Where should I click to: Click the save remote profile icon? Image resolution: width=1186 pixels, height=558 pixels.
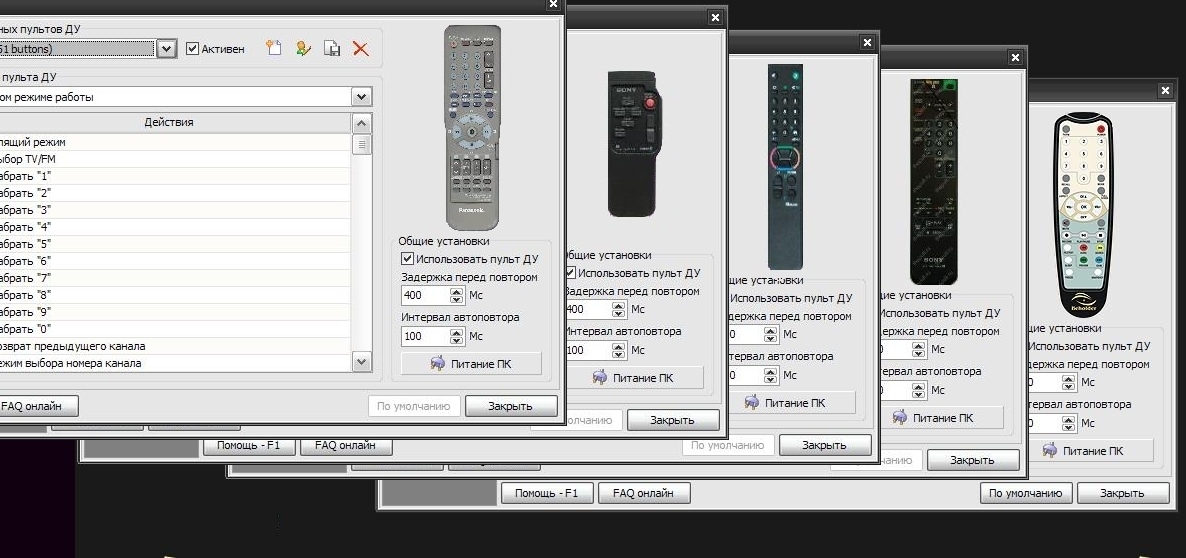click(331, 48)
